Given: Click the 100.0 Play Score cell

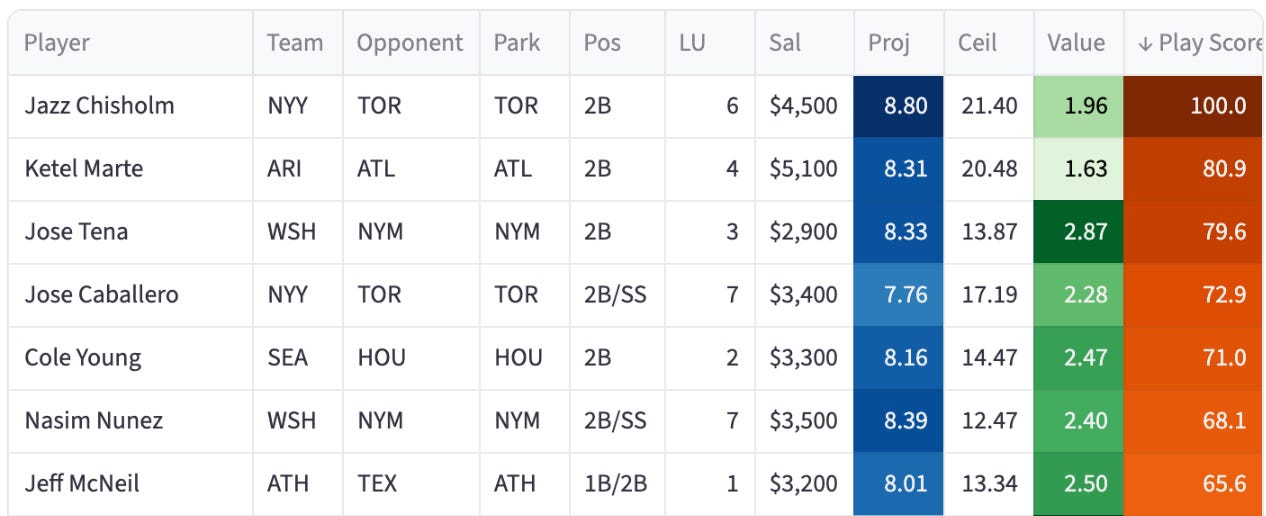Looking at the screenshot, I should pyautogui.click(x=1194, y=106).
